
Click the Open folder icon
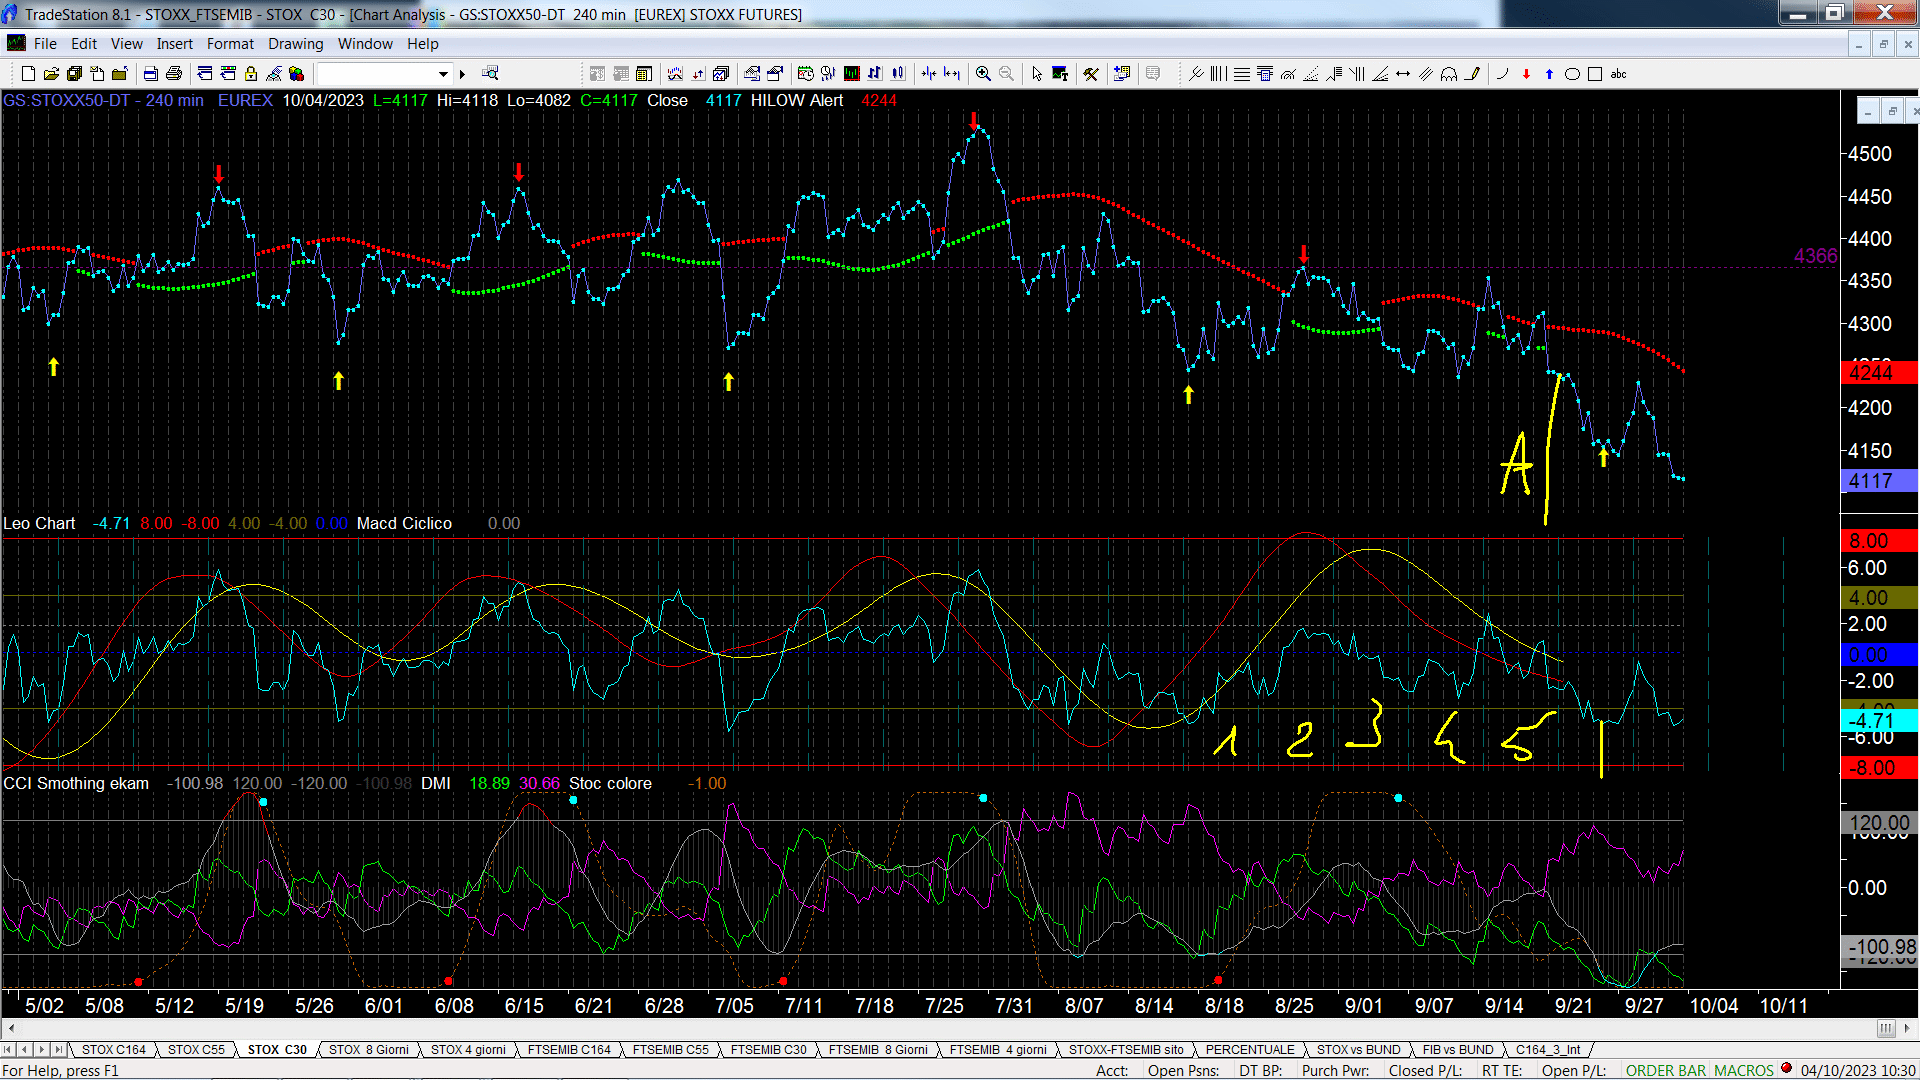tap(51, 74)
